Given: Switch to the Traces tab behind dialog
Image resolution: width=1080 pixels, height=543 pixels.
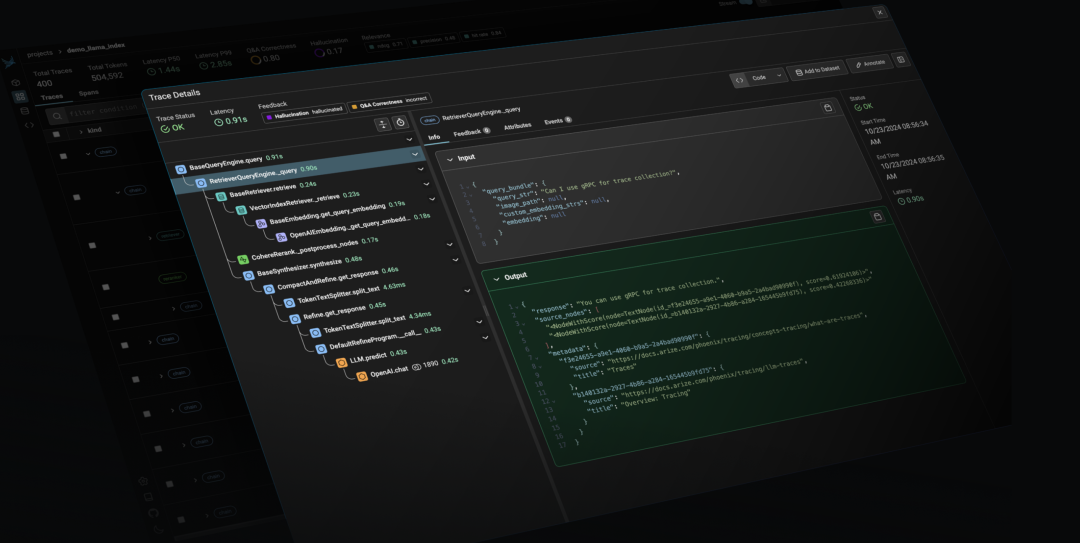Looking at the screenshot, I should [x=52, y=97].
